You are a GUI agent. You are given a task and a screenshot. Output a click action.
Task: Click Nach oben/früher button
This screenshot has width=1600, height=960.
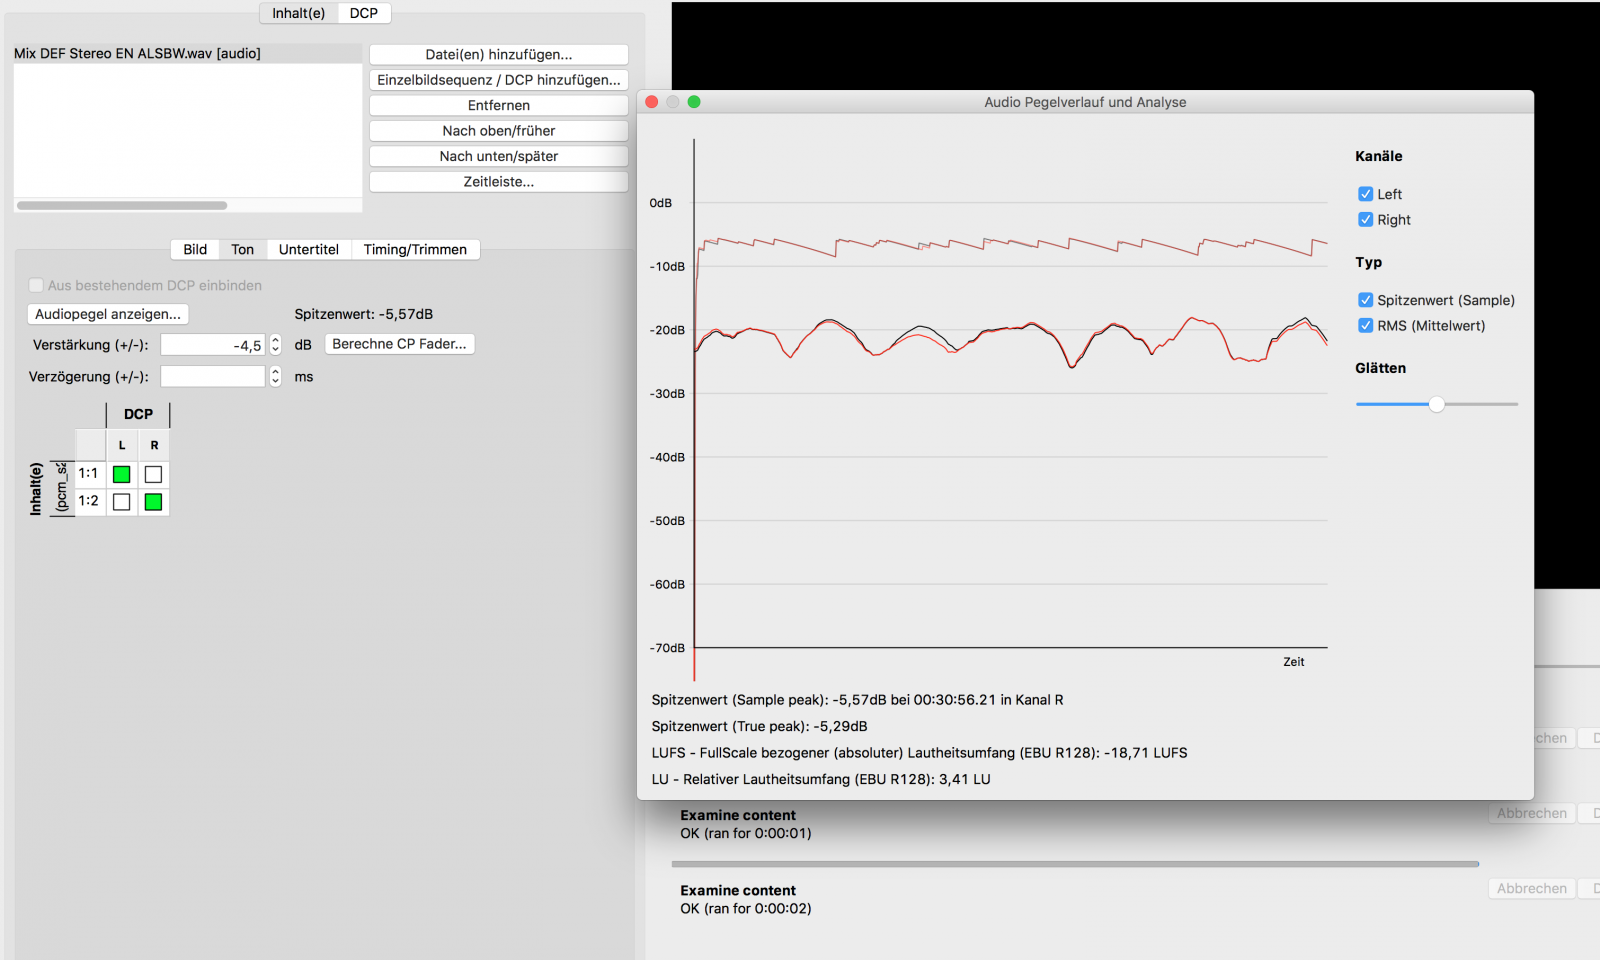[499, 131]
